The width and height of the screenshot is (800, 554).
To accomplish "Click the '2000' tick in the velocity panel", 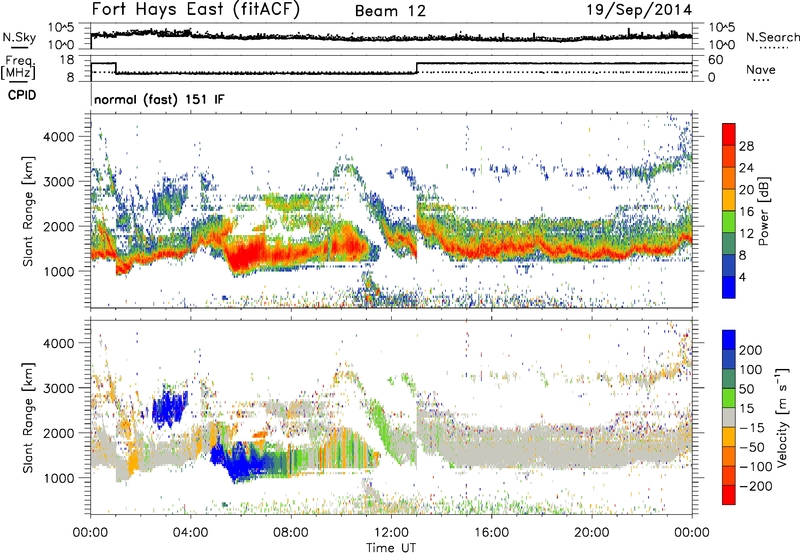I will (58, 433).
